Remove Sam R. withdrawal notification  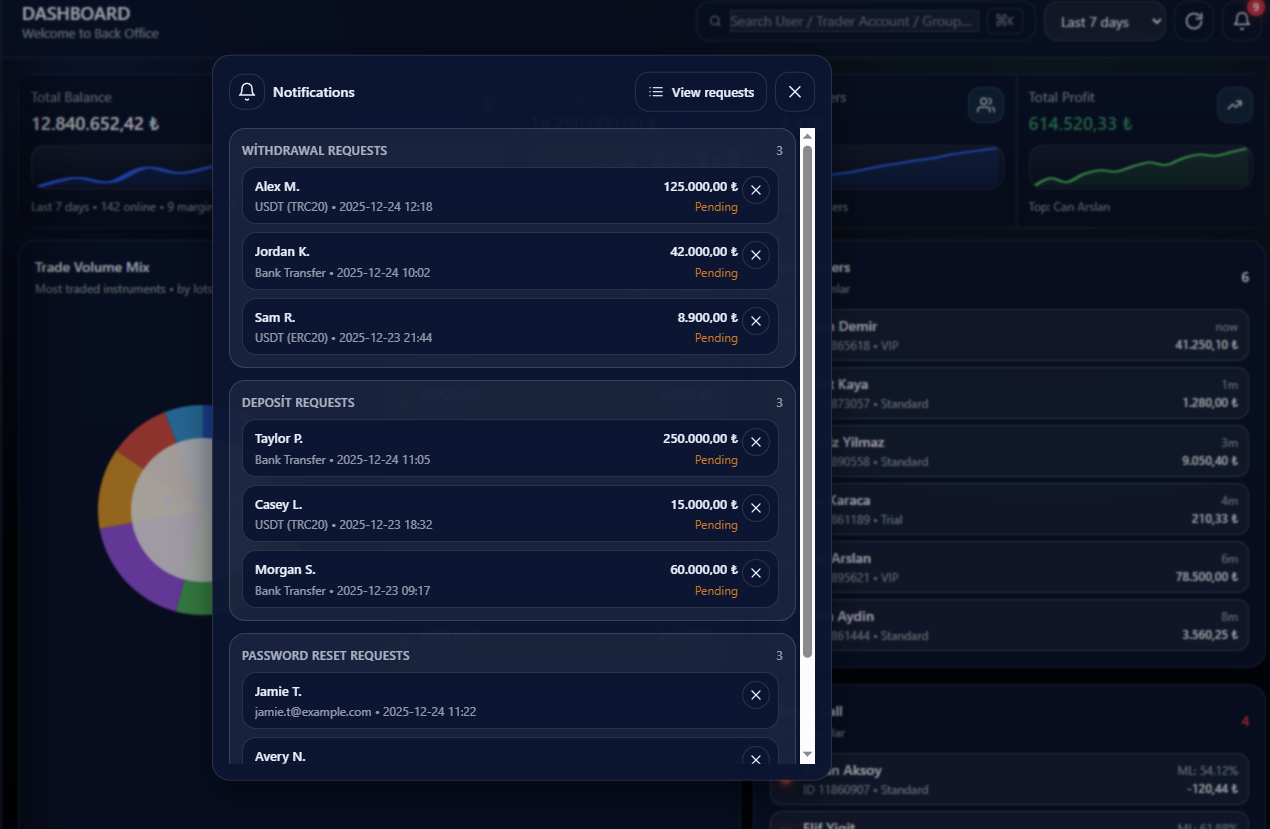click(755, 321)
